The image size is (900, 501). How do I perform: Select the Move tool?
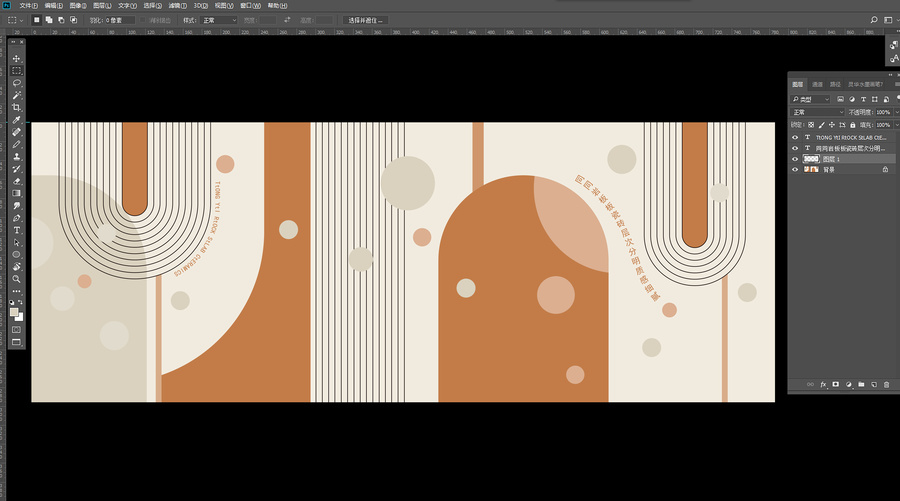16,59
